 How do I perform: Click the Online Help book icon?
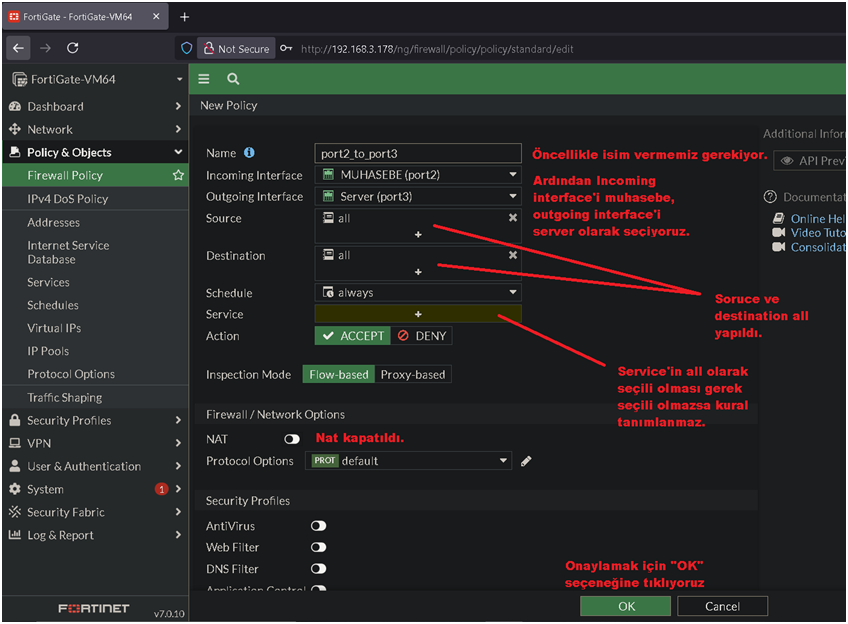click(778, 218)
